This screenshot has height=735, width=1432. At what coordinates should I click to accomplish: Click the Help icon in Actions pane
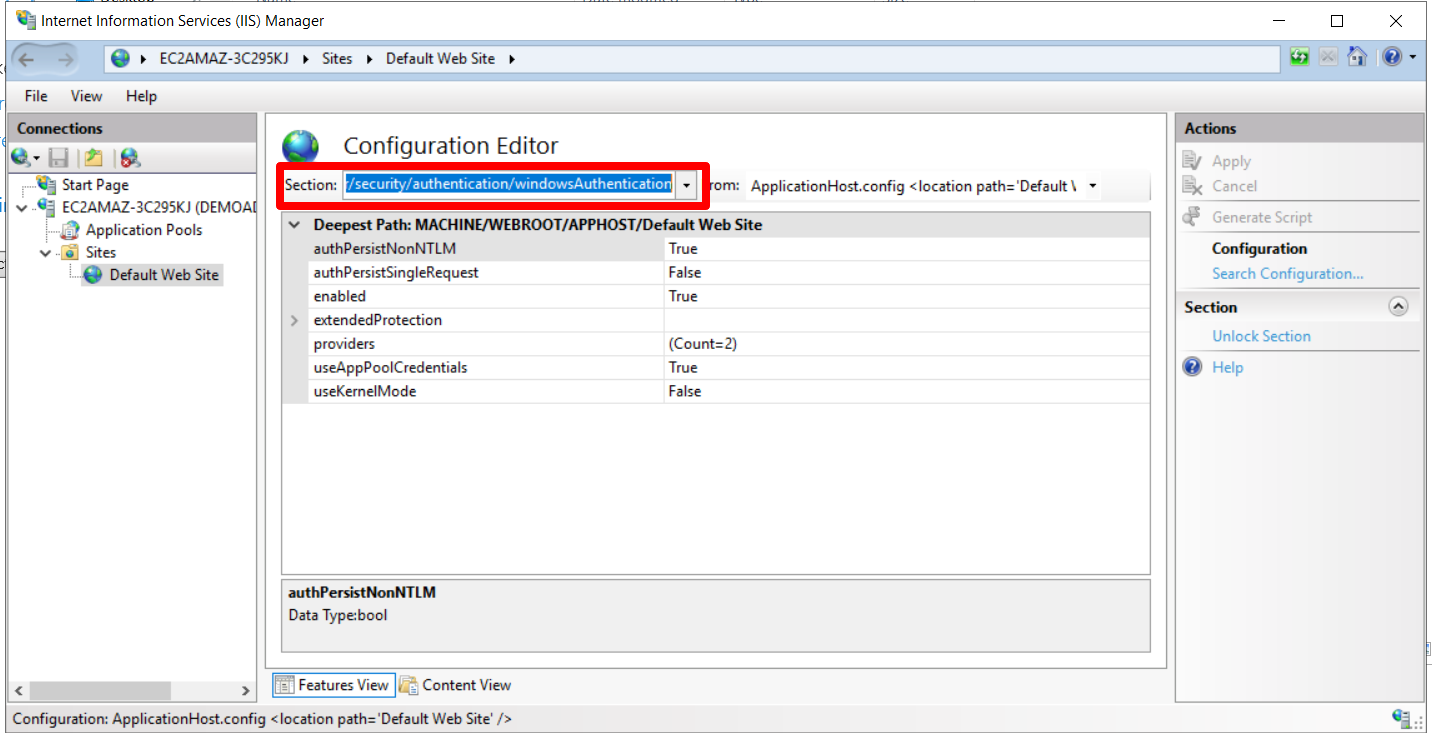click(x=1192, y=367)
